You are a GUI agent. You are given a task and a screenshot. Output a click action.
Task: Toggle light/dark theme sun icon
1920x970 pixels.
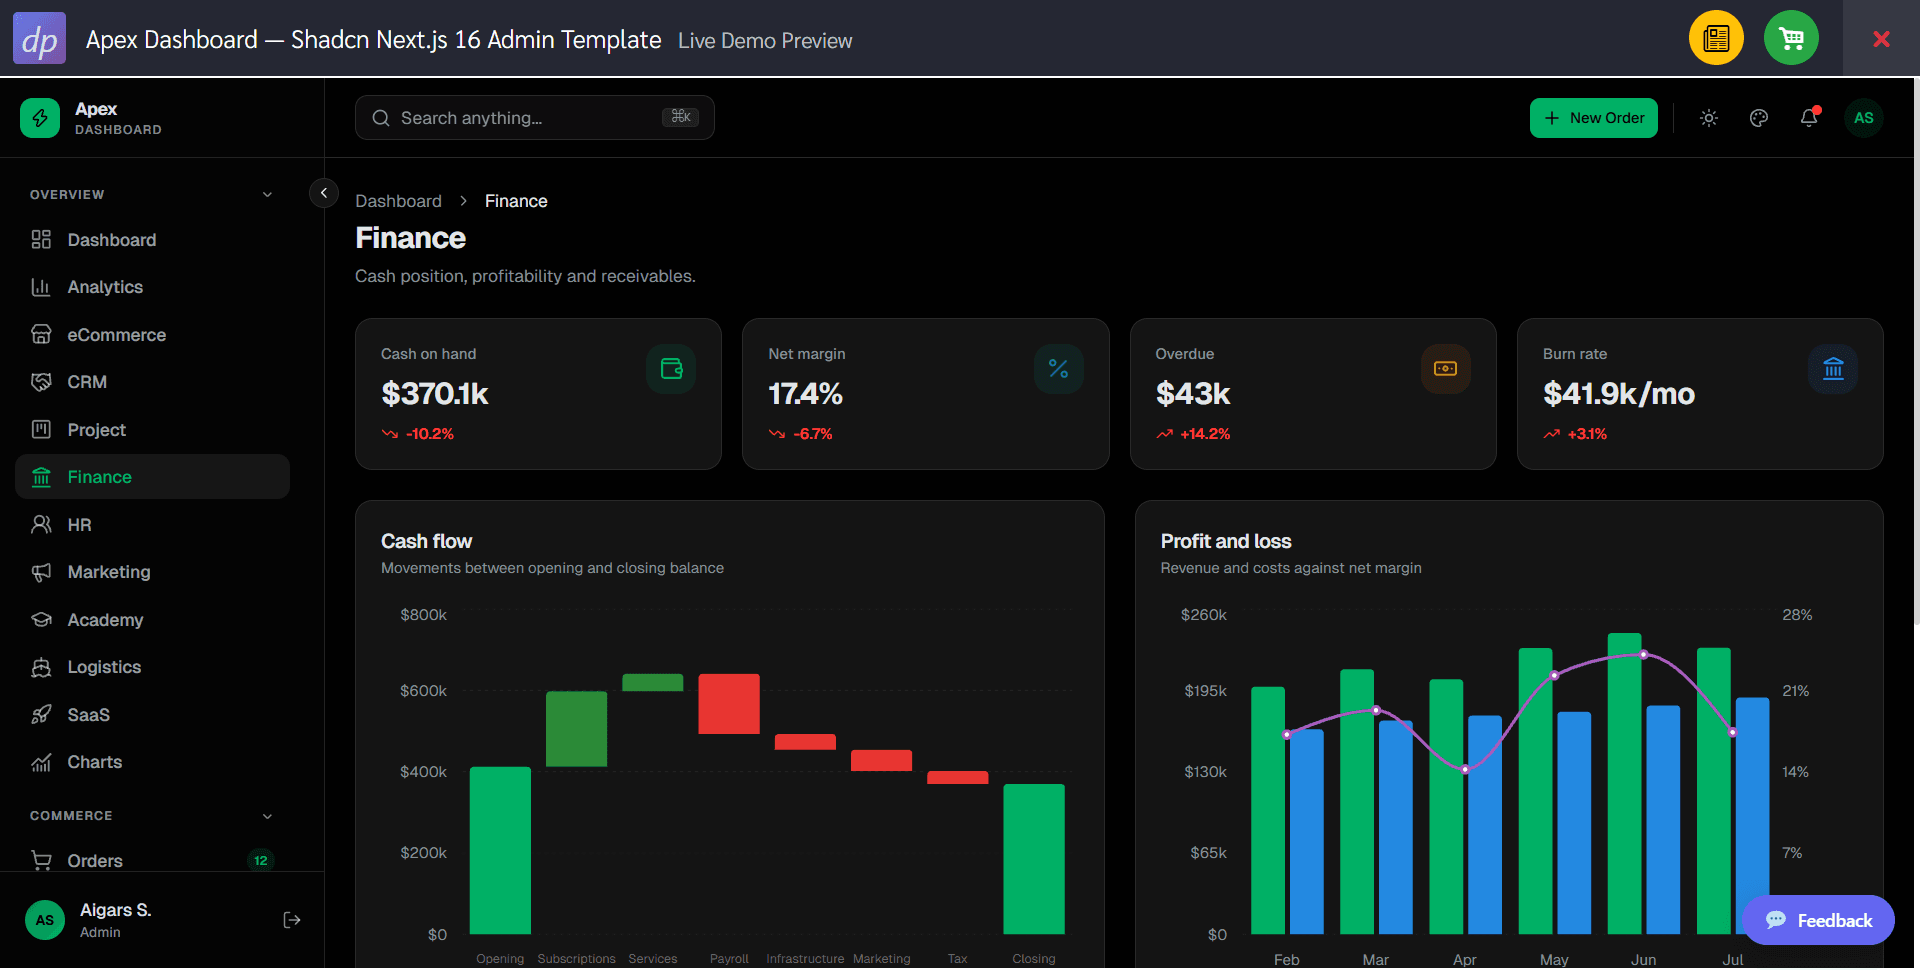point(1709,118)
